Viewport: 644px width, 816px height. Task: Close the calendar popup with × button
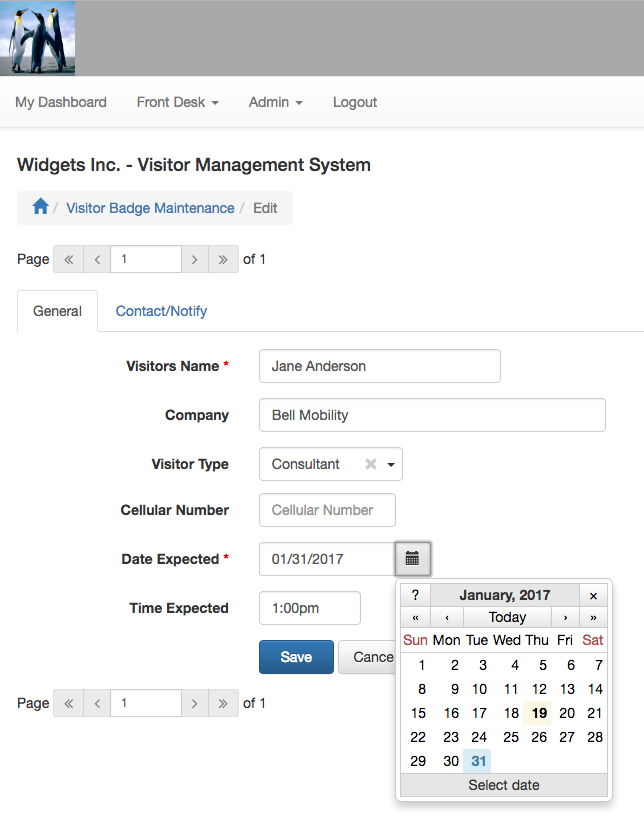click(x=593, y=595)
